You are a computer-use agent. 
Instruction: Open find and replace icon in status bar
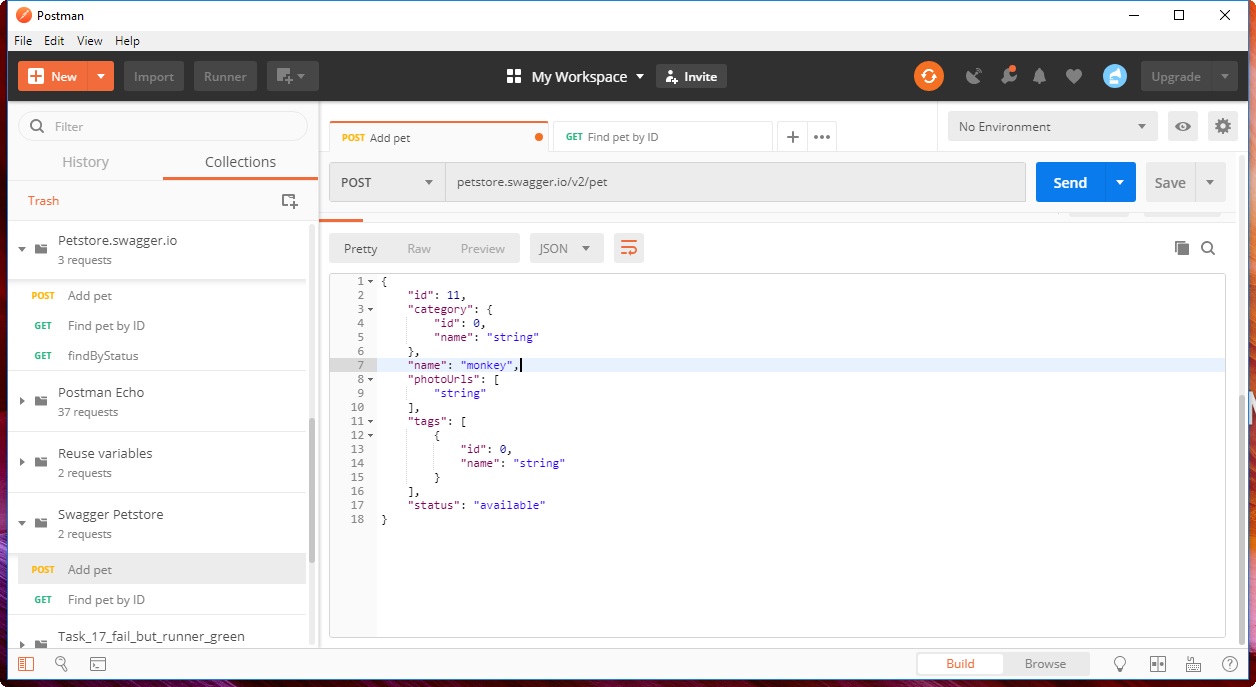click(61, 664)
